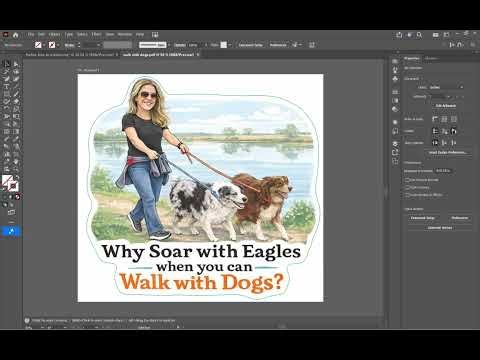Open the stroke weight dropdown in the control bar
The width and height of the screenshot is (480, 360).
click(x=98, y=45)
